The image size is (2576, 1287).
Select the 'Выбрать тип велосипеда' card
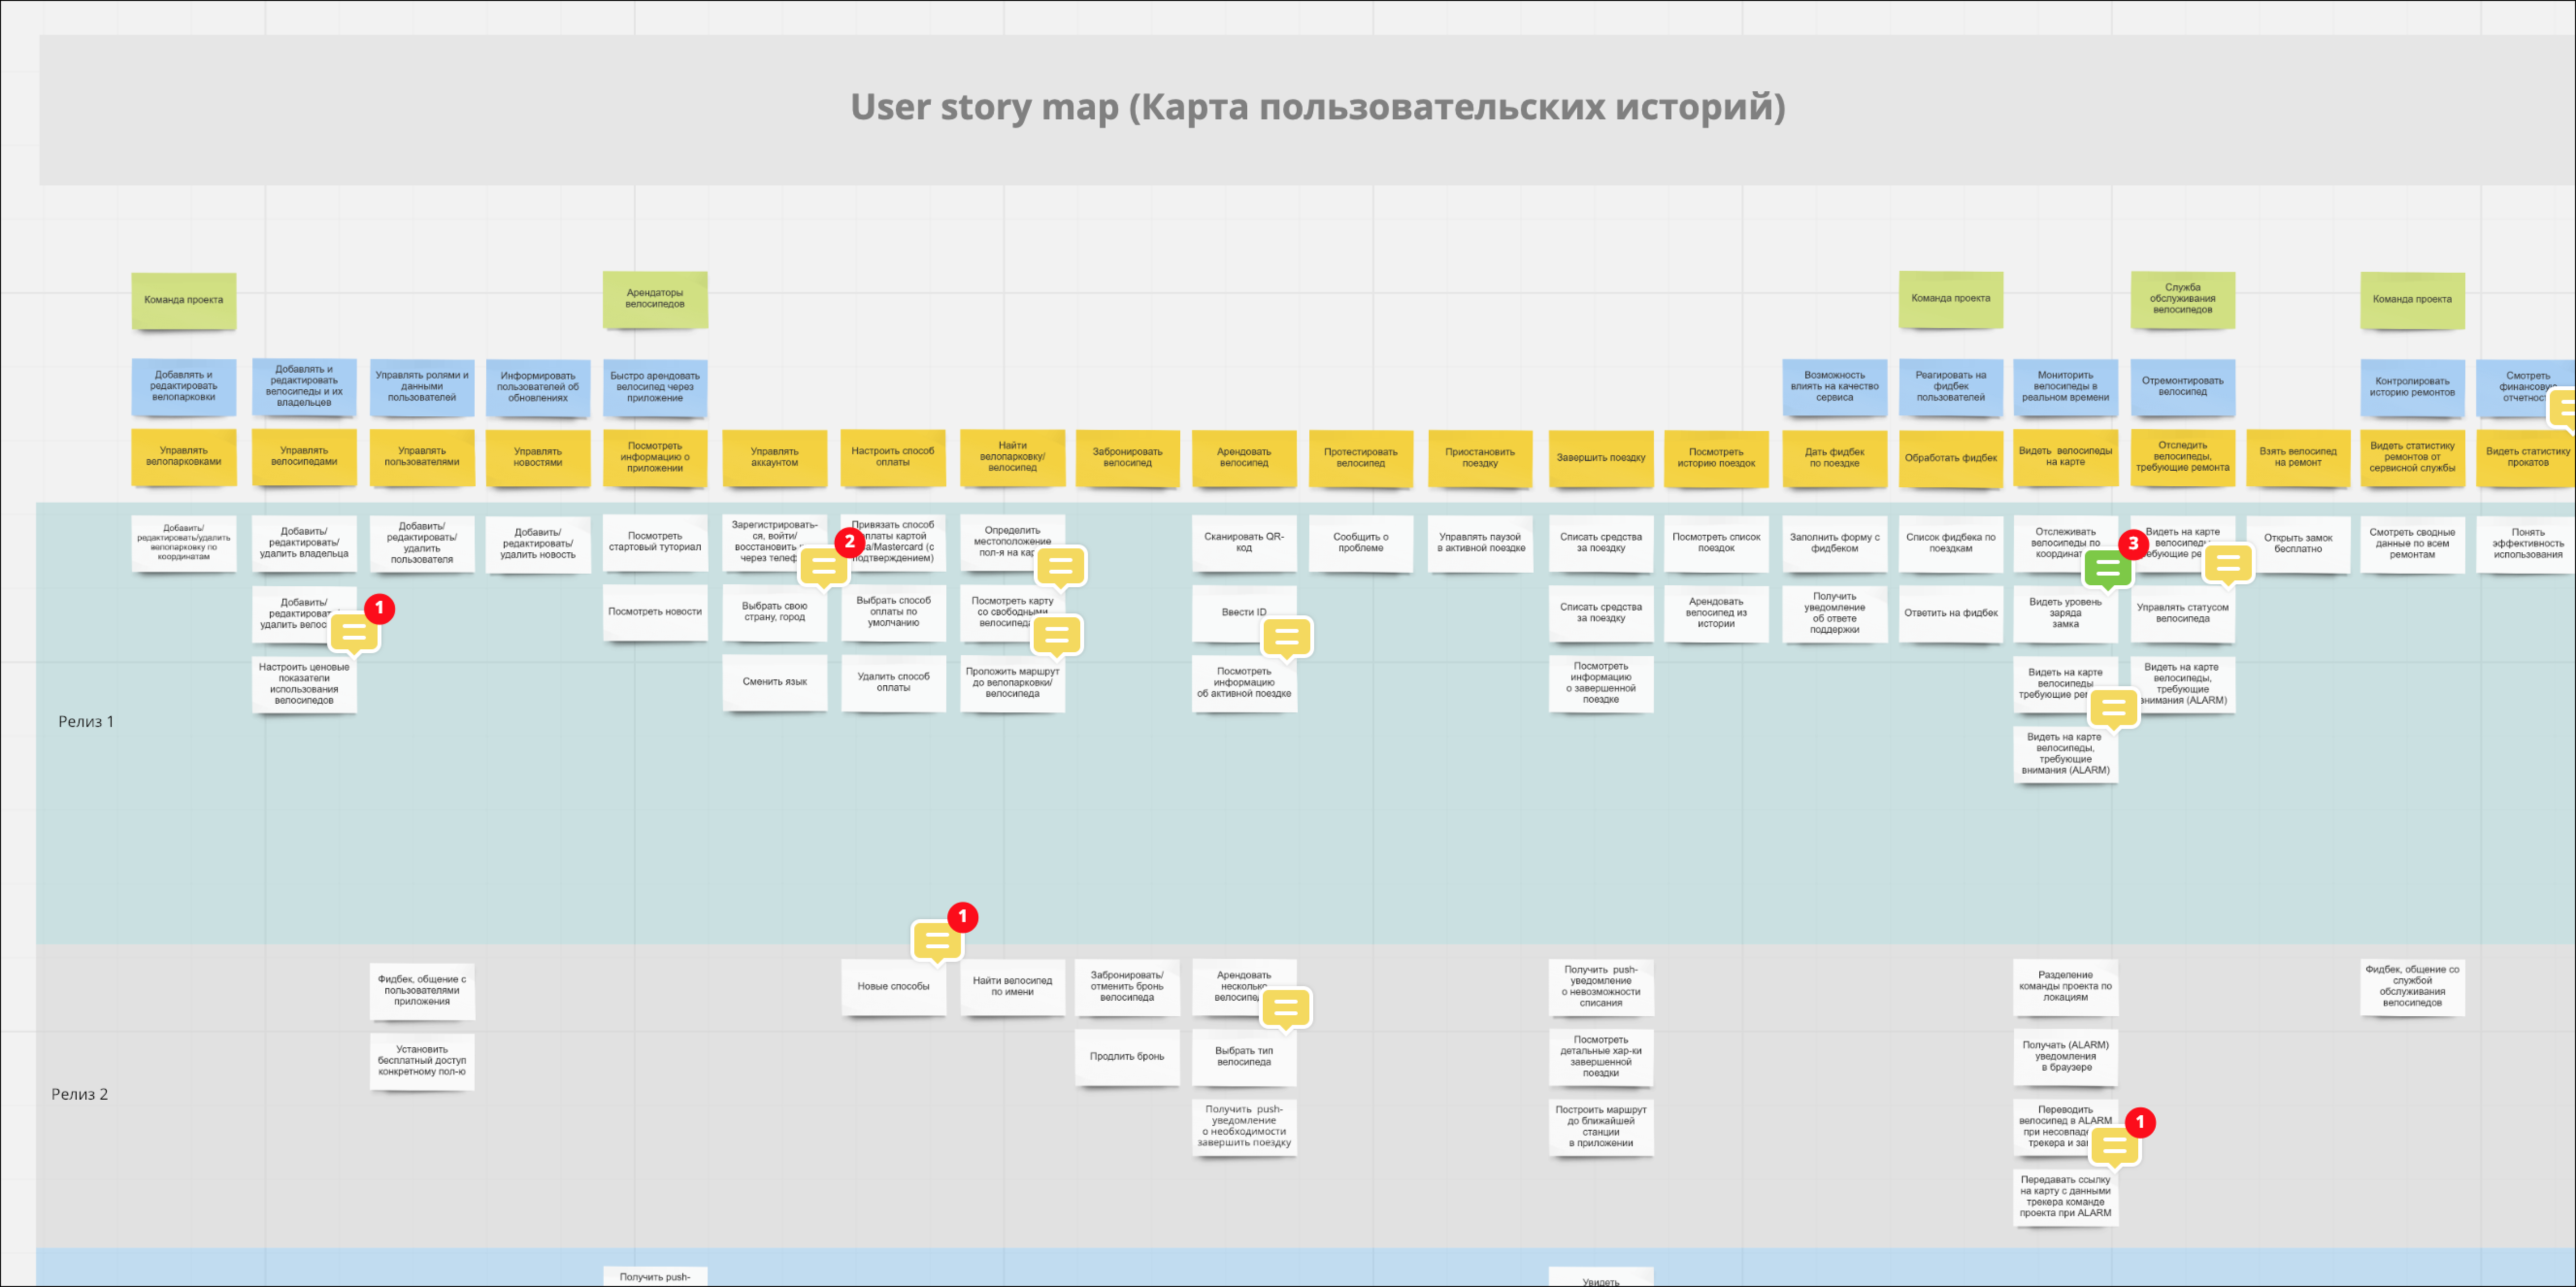[1244, 1057]
